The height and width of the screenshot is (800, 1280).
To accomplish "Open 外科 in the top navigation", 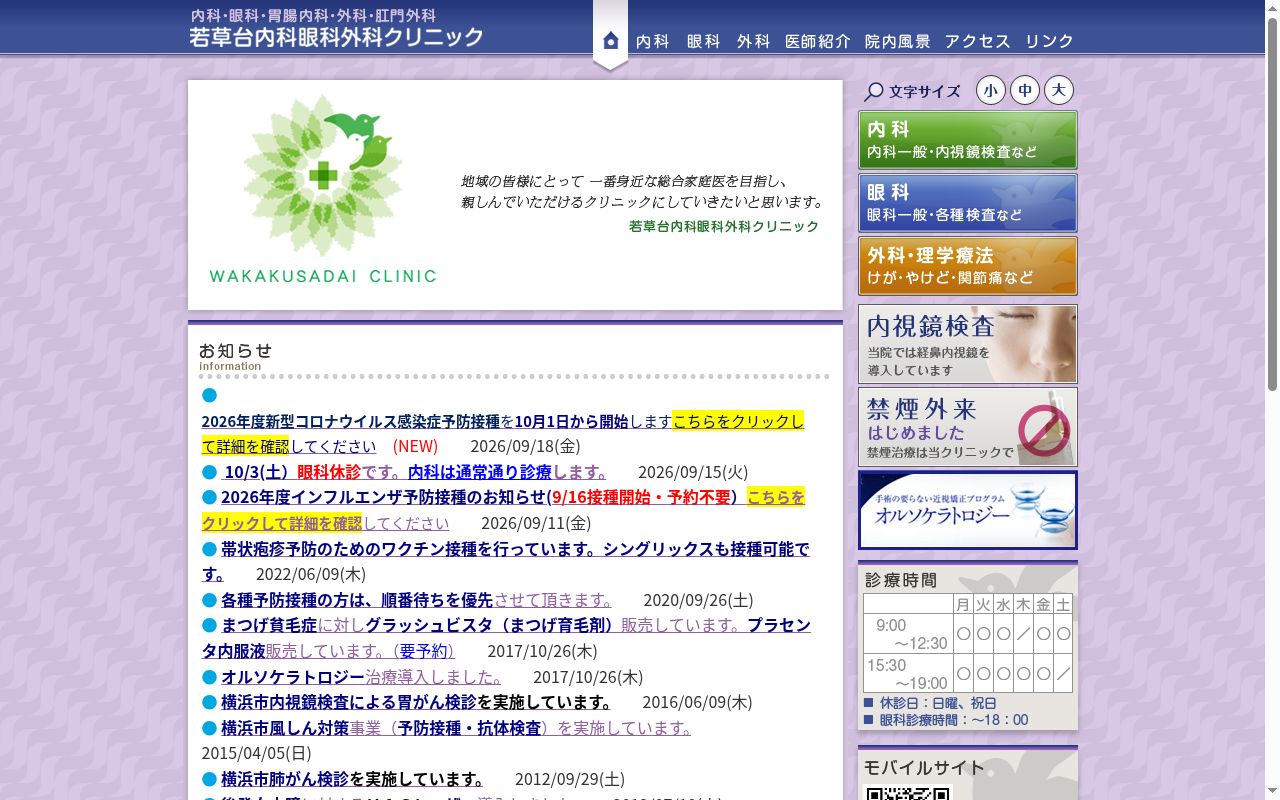I will 754,41.
